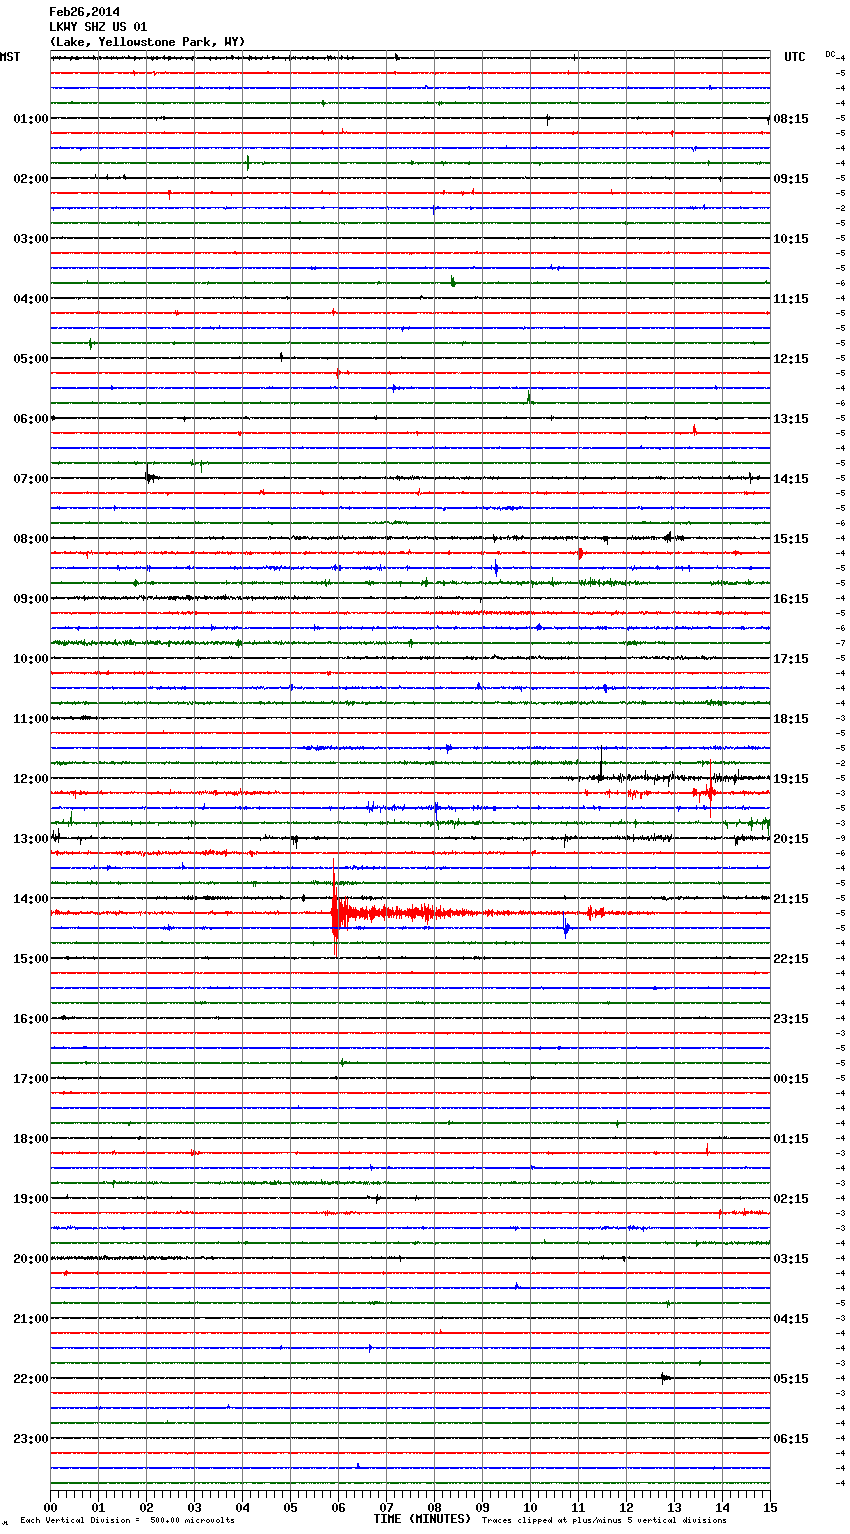Select the 01:00 MST row label
Viewport: 850px width, 1534px height.
(31, 119)
